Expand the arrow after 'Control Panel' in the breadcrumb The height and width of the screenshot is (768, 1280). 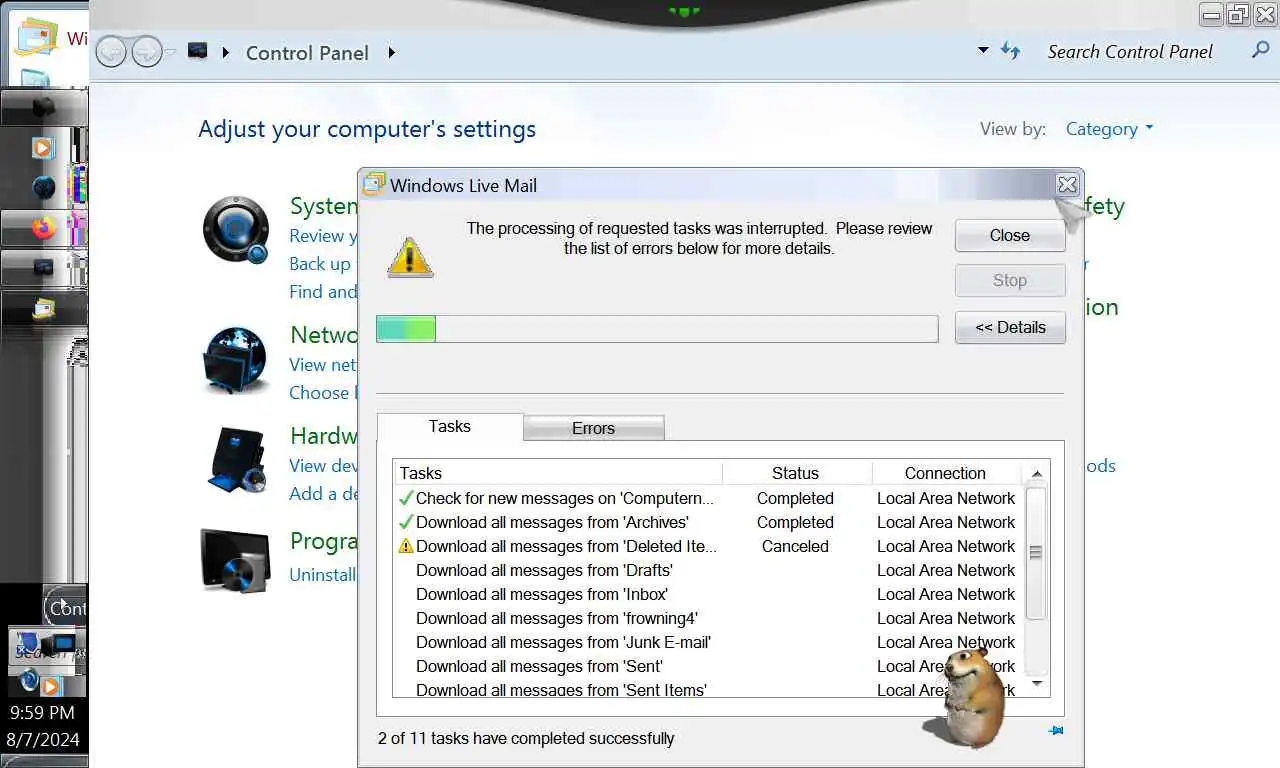[x=391, y=52]
